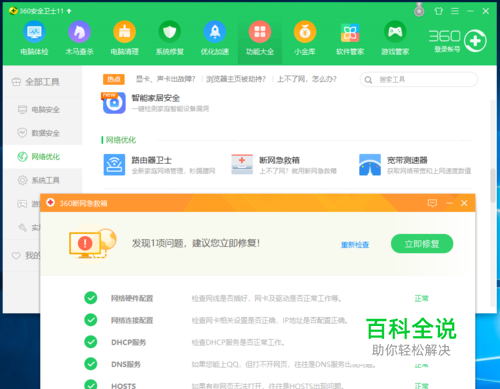Open feedback icon in 断网急救箱 title bar
Screen dimensions: 500x389
(432, 203)
